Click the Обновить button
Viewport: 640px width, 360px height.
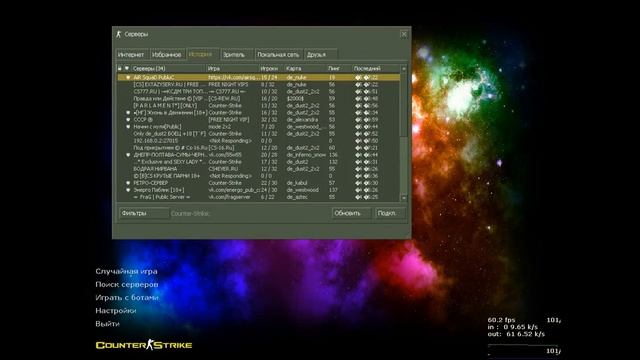[x=351, y=213]
